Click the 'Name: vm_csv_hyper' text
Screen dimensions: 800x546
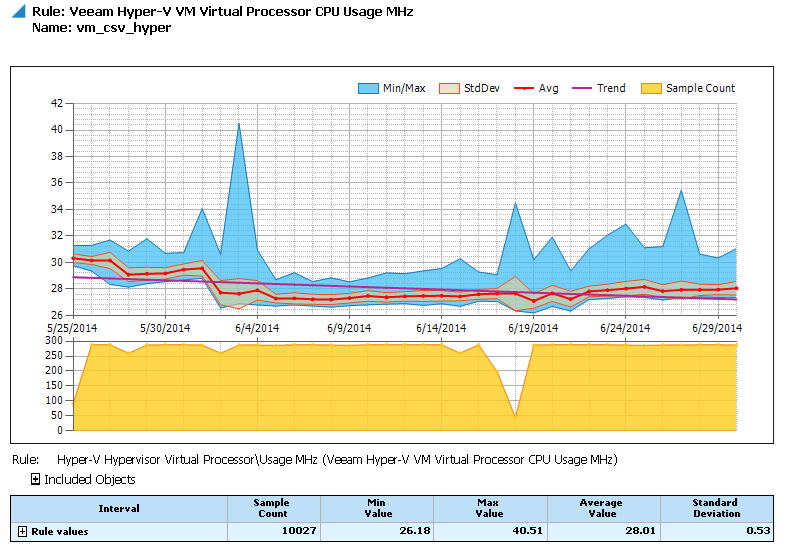(102, 28)
